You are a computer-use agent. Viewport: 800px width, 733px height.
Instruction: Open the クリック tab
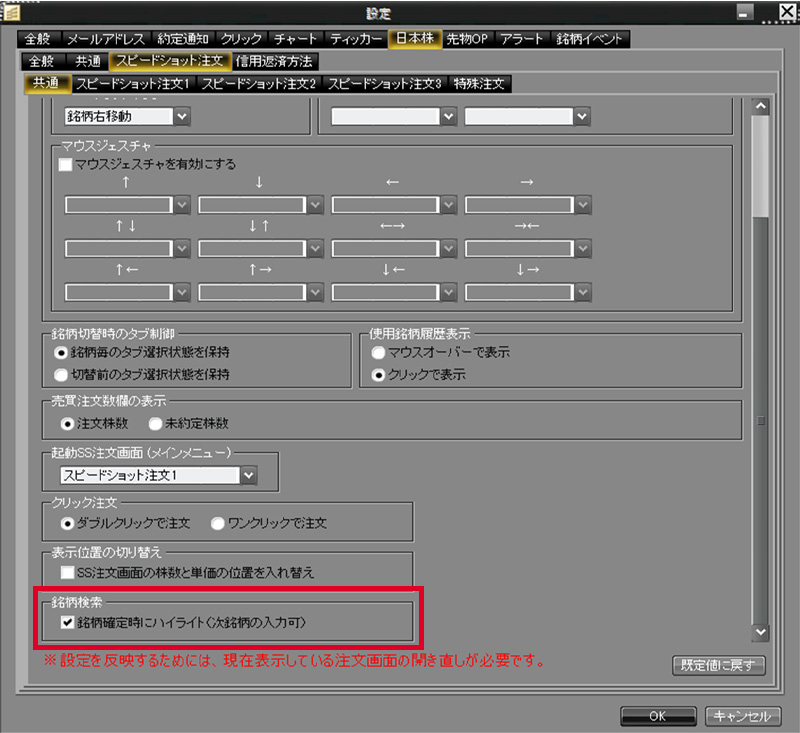241,39
